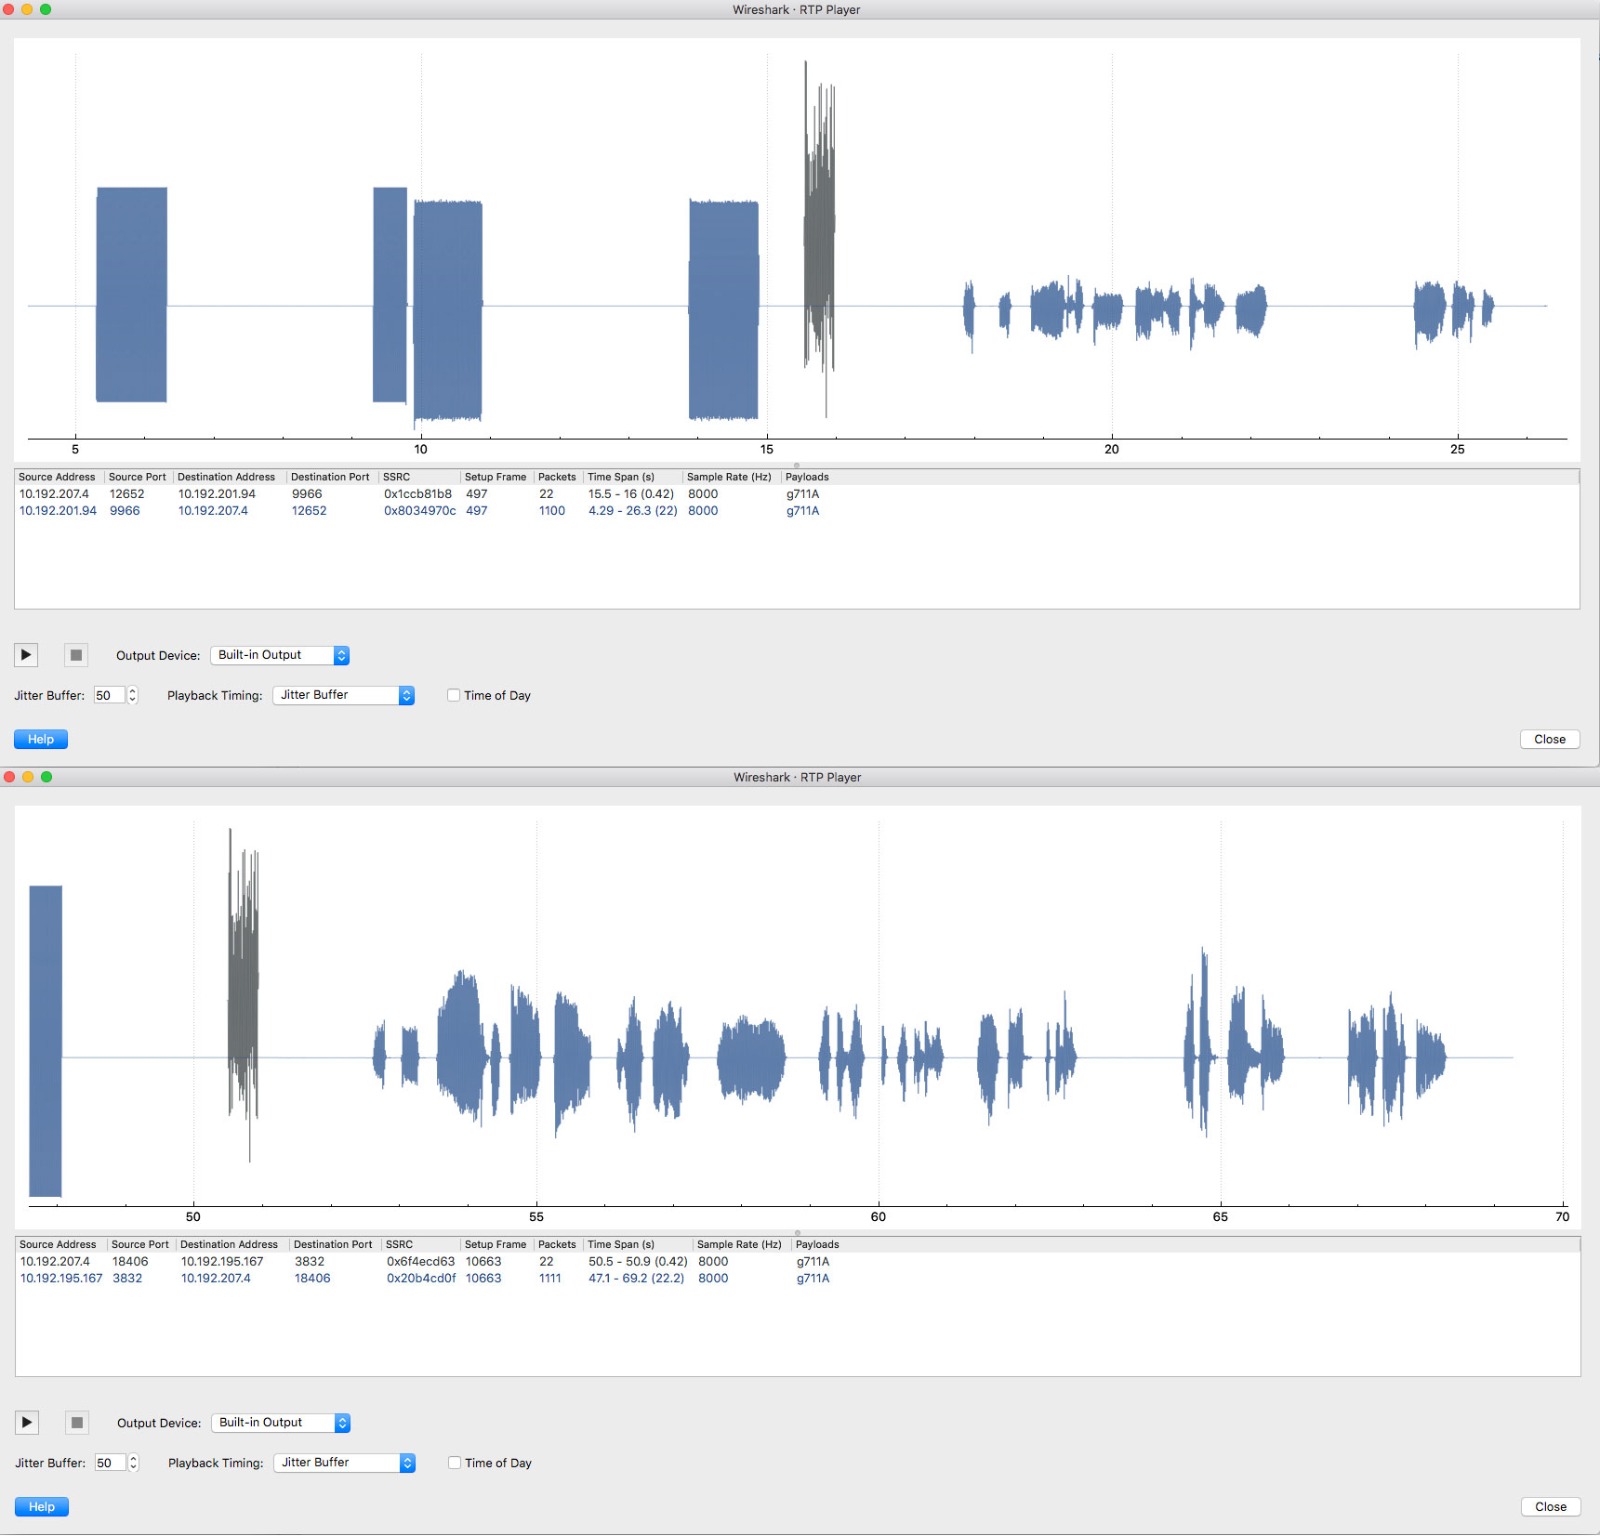Screen dimensions: 1600x1536
Task: Sort by SSRC column in top window
Action: click(x=418, y=477)
